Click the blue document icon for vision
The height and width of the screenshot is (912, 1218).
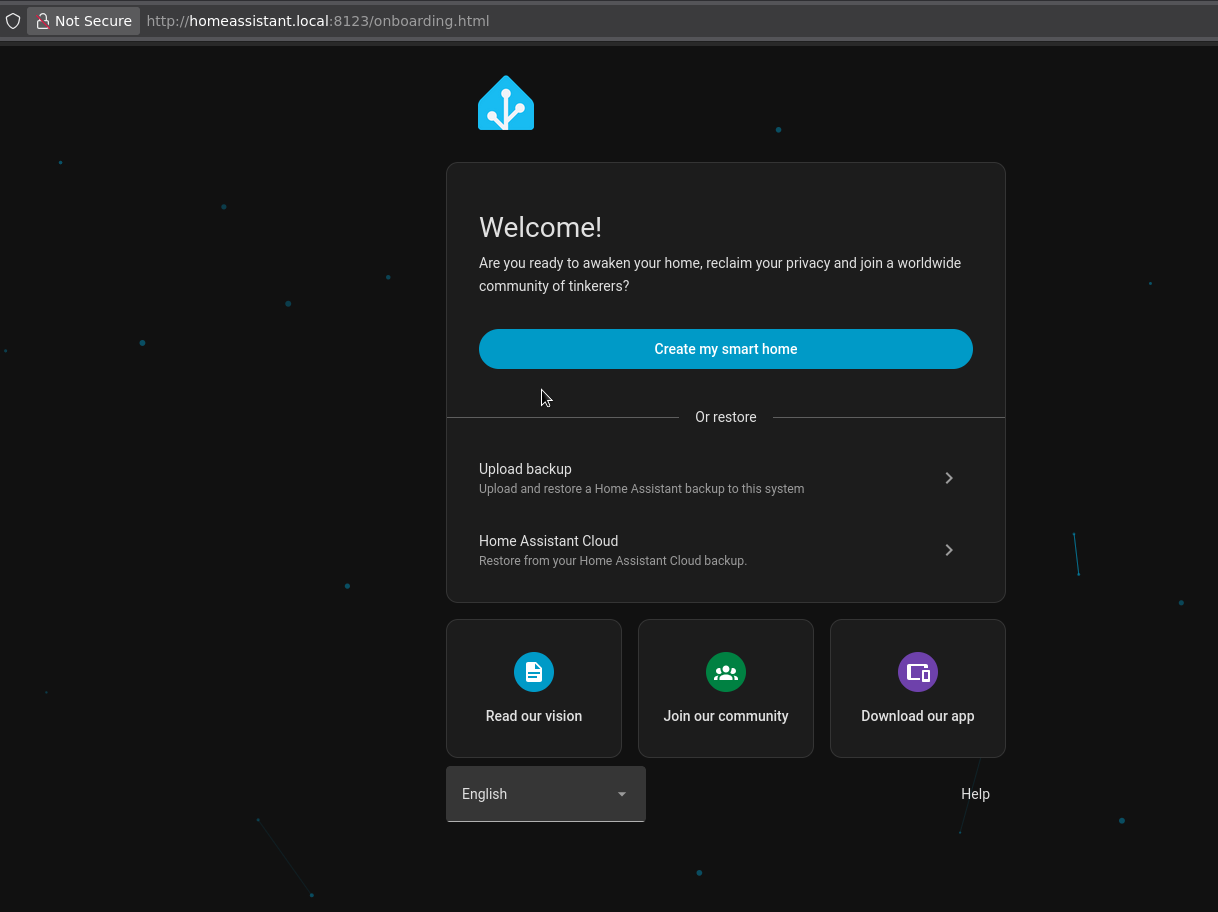[534, 672]
